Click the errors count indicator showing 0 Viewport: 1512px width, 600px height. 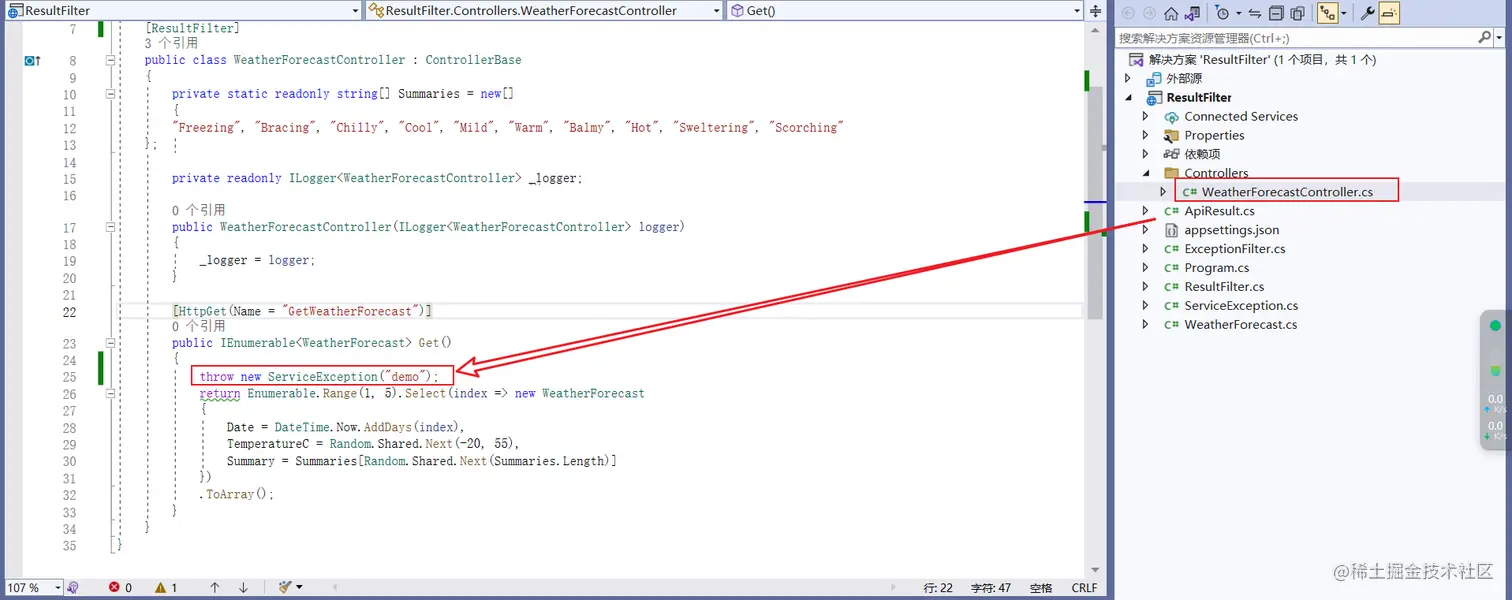click(120, 588)
